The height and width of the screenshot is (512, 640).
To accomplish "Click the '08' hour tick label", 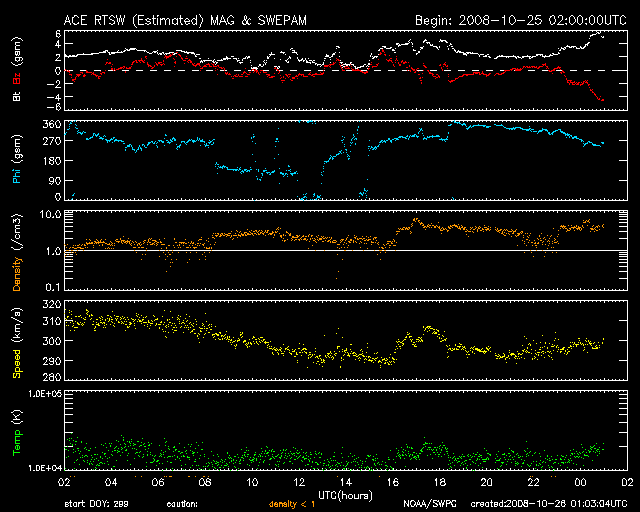I will (205, 482).
